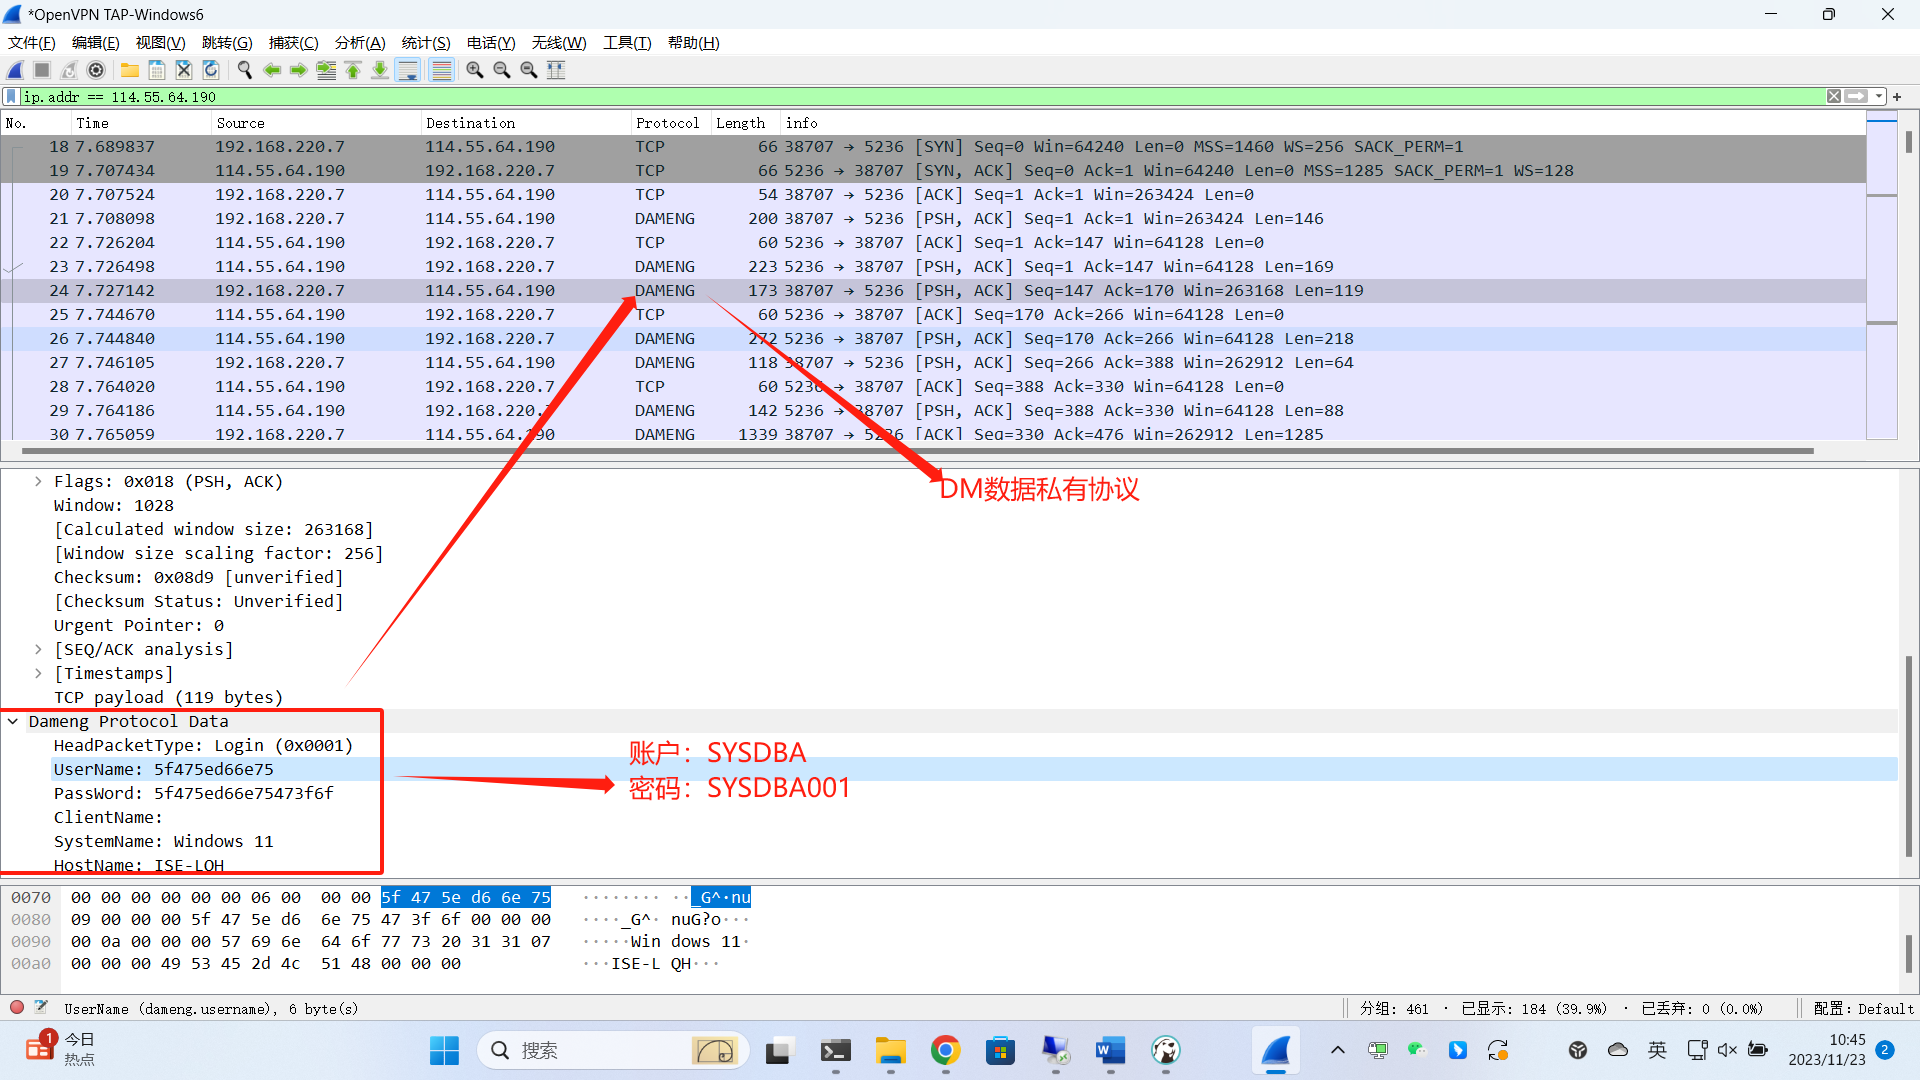Click the expert information status circle
1920x1080 pixels.
click(17, 1008)
